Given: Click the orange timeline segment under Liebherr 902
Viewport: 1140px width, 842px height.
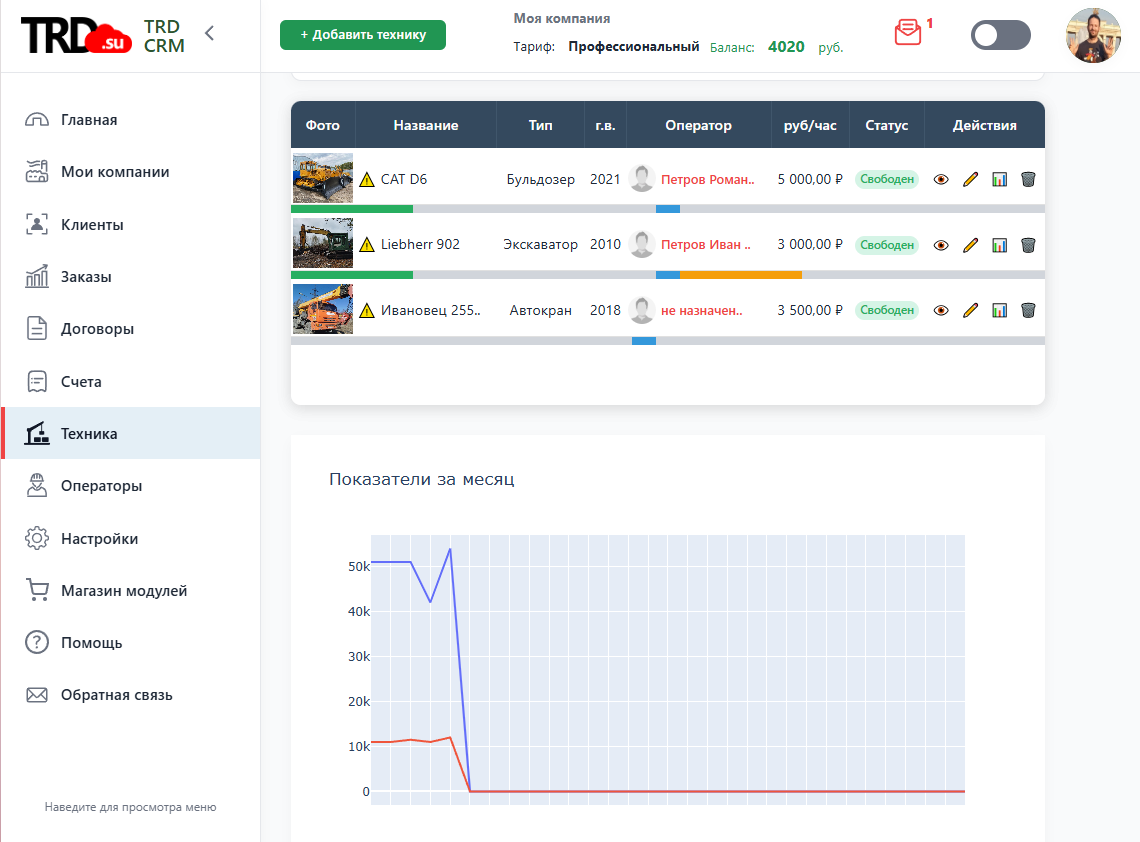Looking at the screenshot, I should coord(741,275).
